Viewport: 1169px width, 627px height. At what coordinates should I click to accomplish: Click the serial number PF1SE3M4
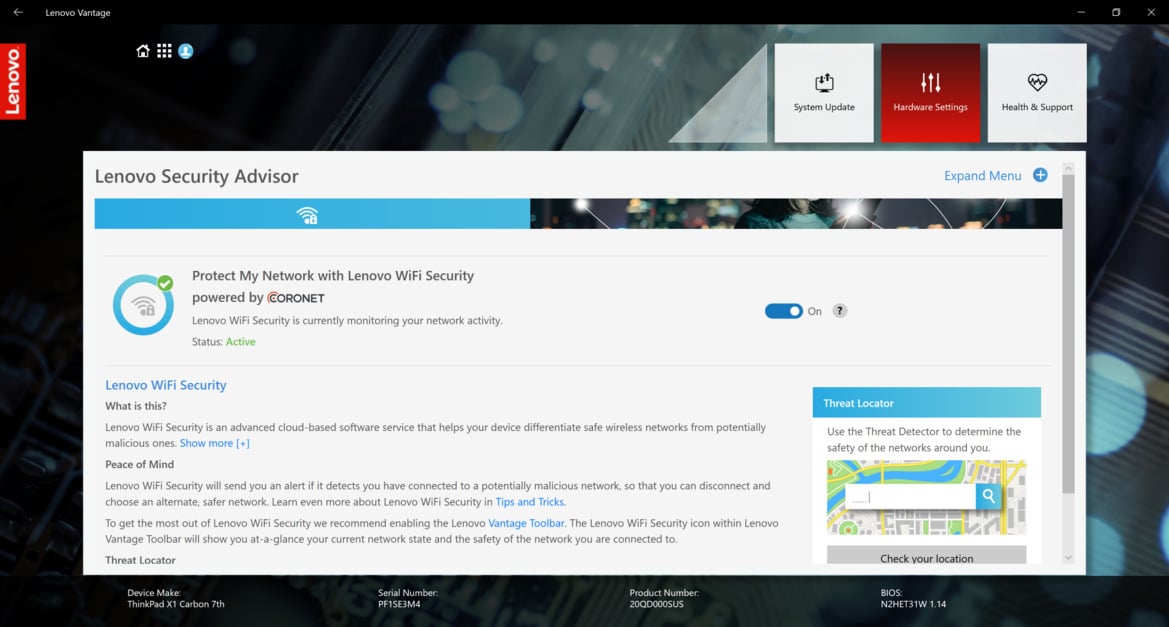tap(399, 604)
